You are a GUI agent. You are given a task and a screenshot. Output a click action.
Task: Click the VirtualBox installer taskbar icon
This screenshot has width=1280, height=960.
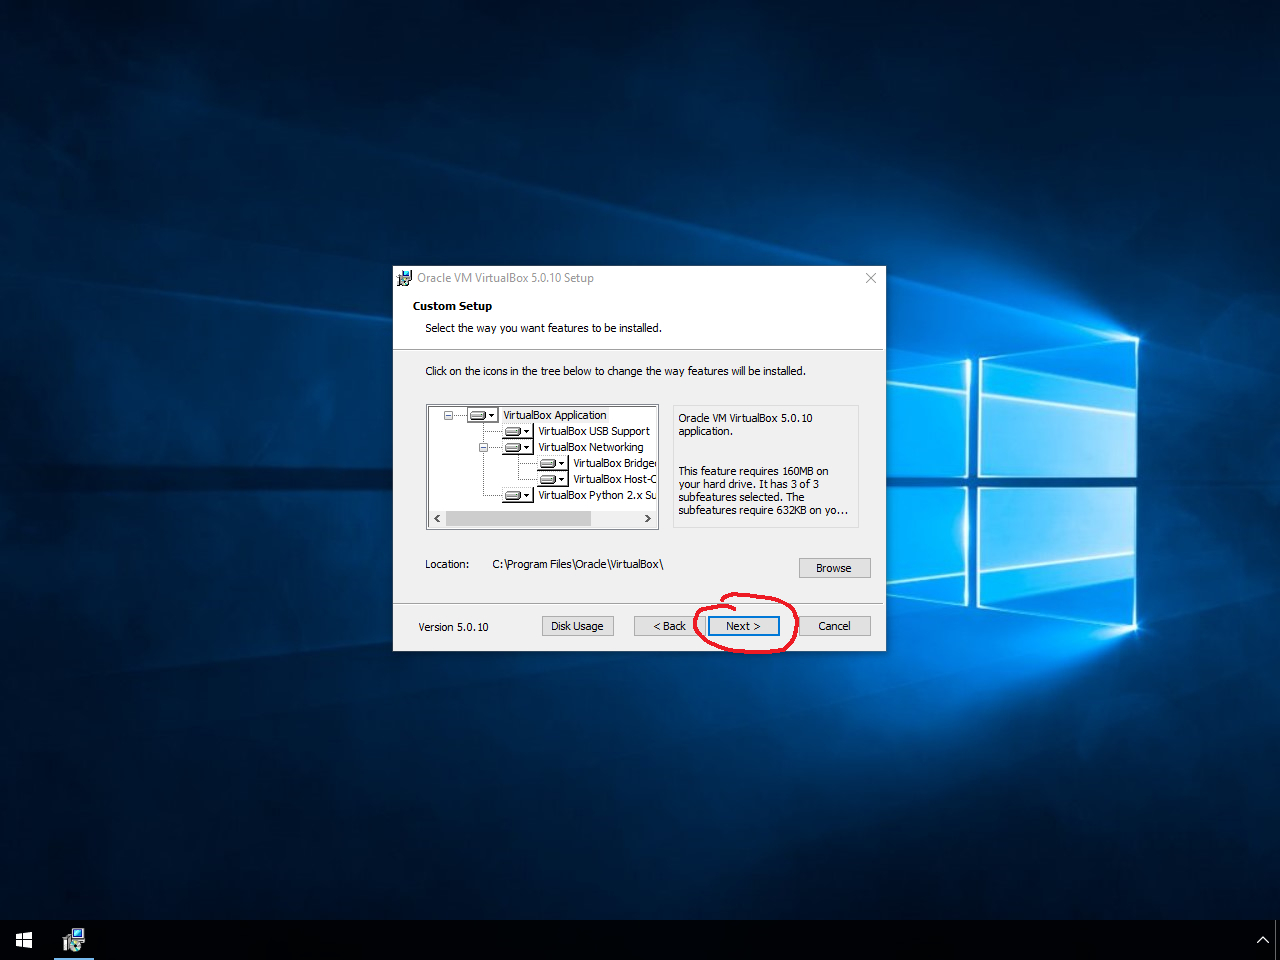point(74,940)
